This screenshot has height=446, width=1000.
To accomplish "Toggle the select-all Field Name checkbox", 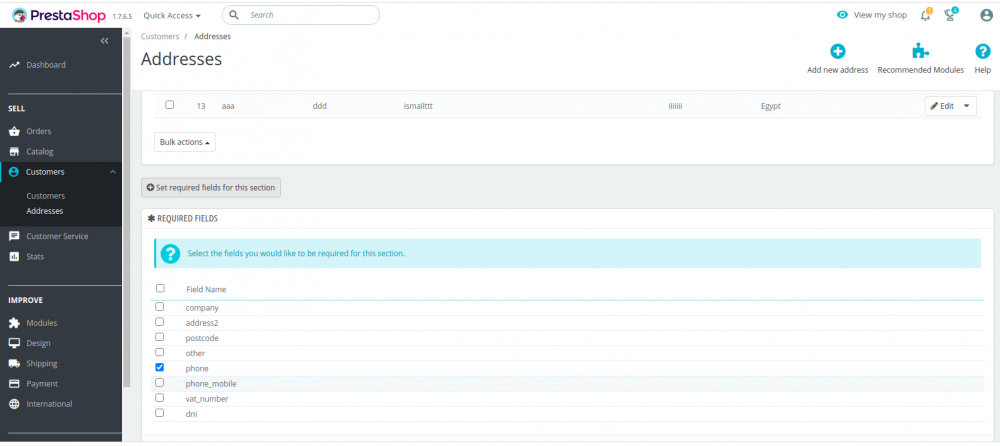I will pyautogui.click(x=160, y=288).
